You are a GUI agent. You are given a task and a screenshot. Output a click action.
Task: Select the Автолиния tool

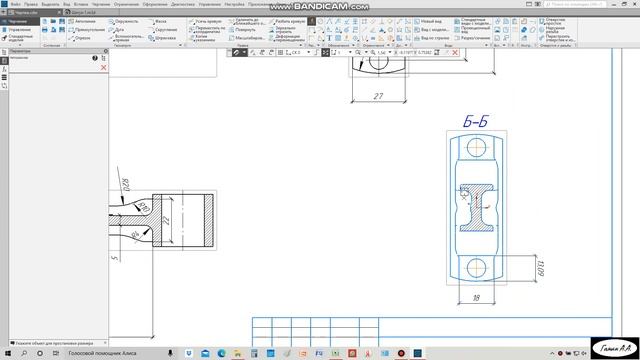82,21
